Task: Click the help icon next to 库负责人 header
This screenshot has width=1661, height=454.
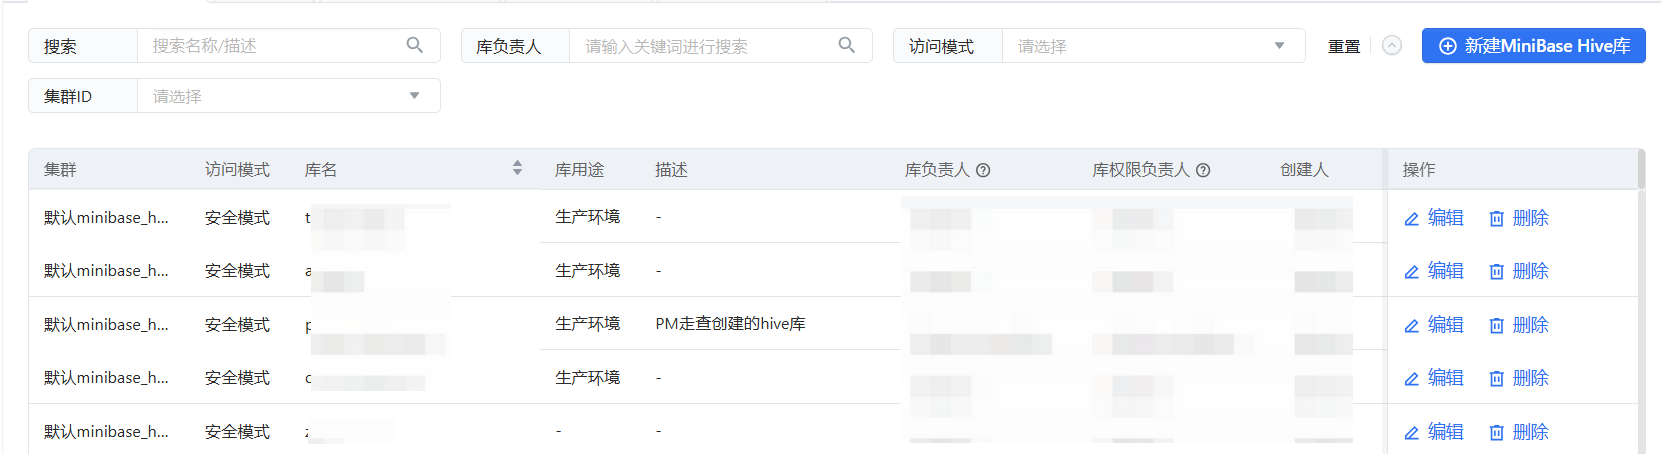Action: [983, 170]
